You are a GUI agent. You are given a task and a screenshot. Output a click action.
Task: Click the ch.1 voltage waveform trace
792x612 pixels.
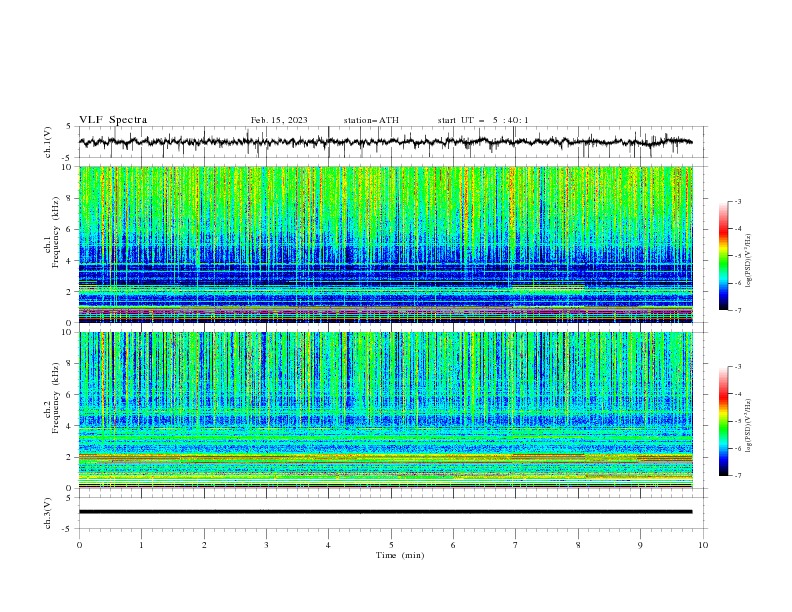385,142
